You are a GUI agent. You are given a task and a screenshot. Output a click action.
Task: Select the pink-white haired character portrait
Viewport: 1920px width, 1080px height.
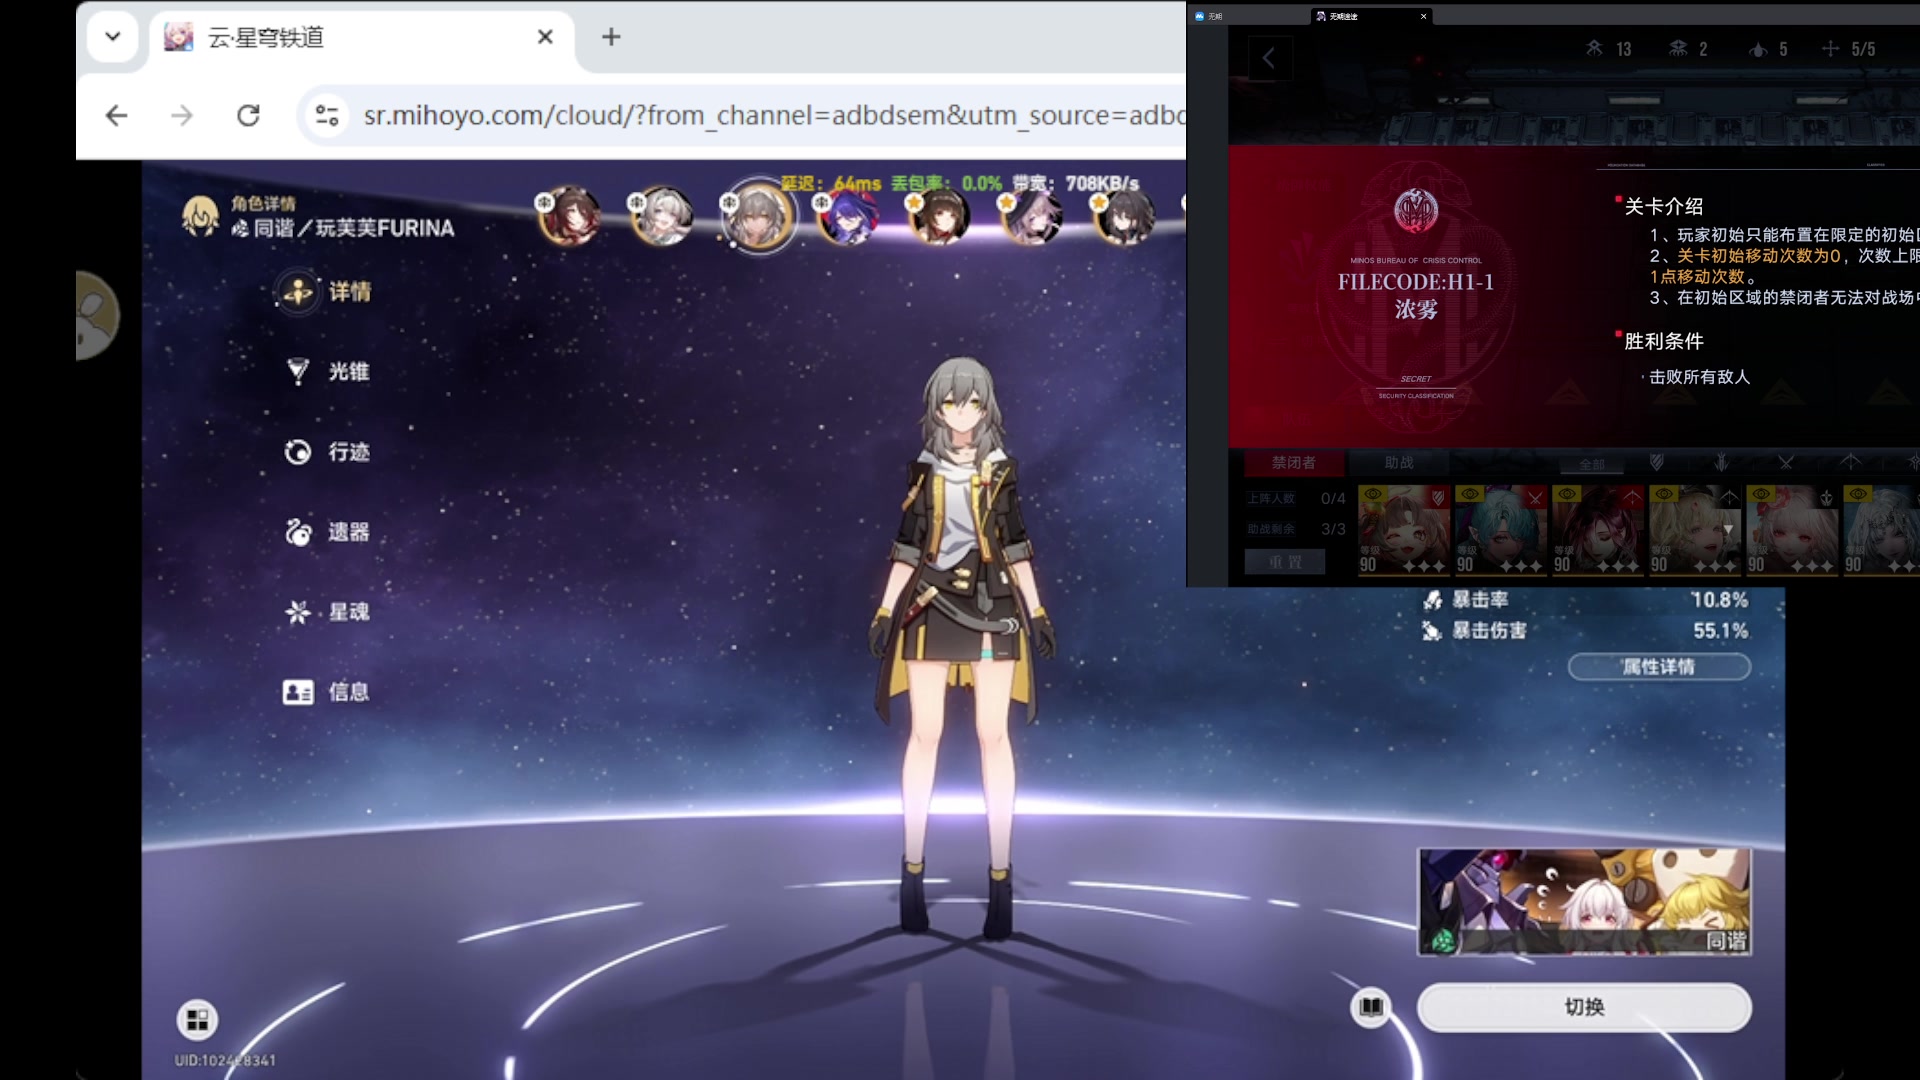pyautogui.click(x=1031, y=216)
